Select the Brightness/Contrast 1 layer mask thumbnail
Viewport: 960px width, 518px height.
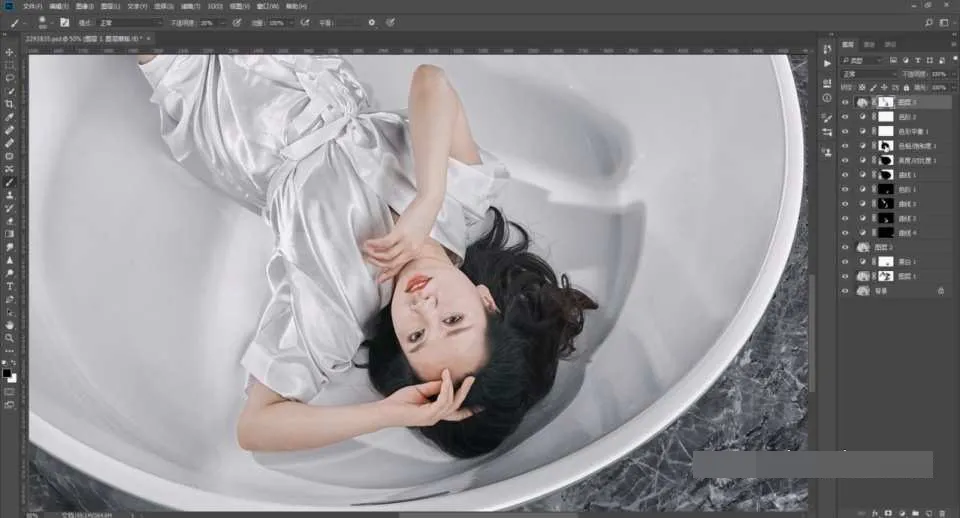pyautogui.click(x=886, y=160)
